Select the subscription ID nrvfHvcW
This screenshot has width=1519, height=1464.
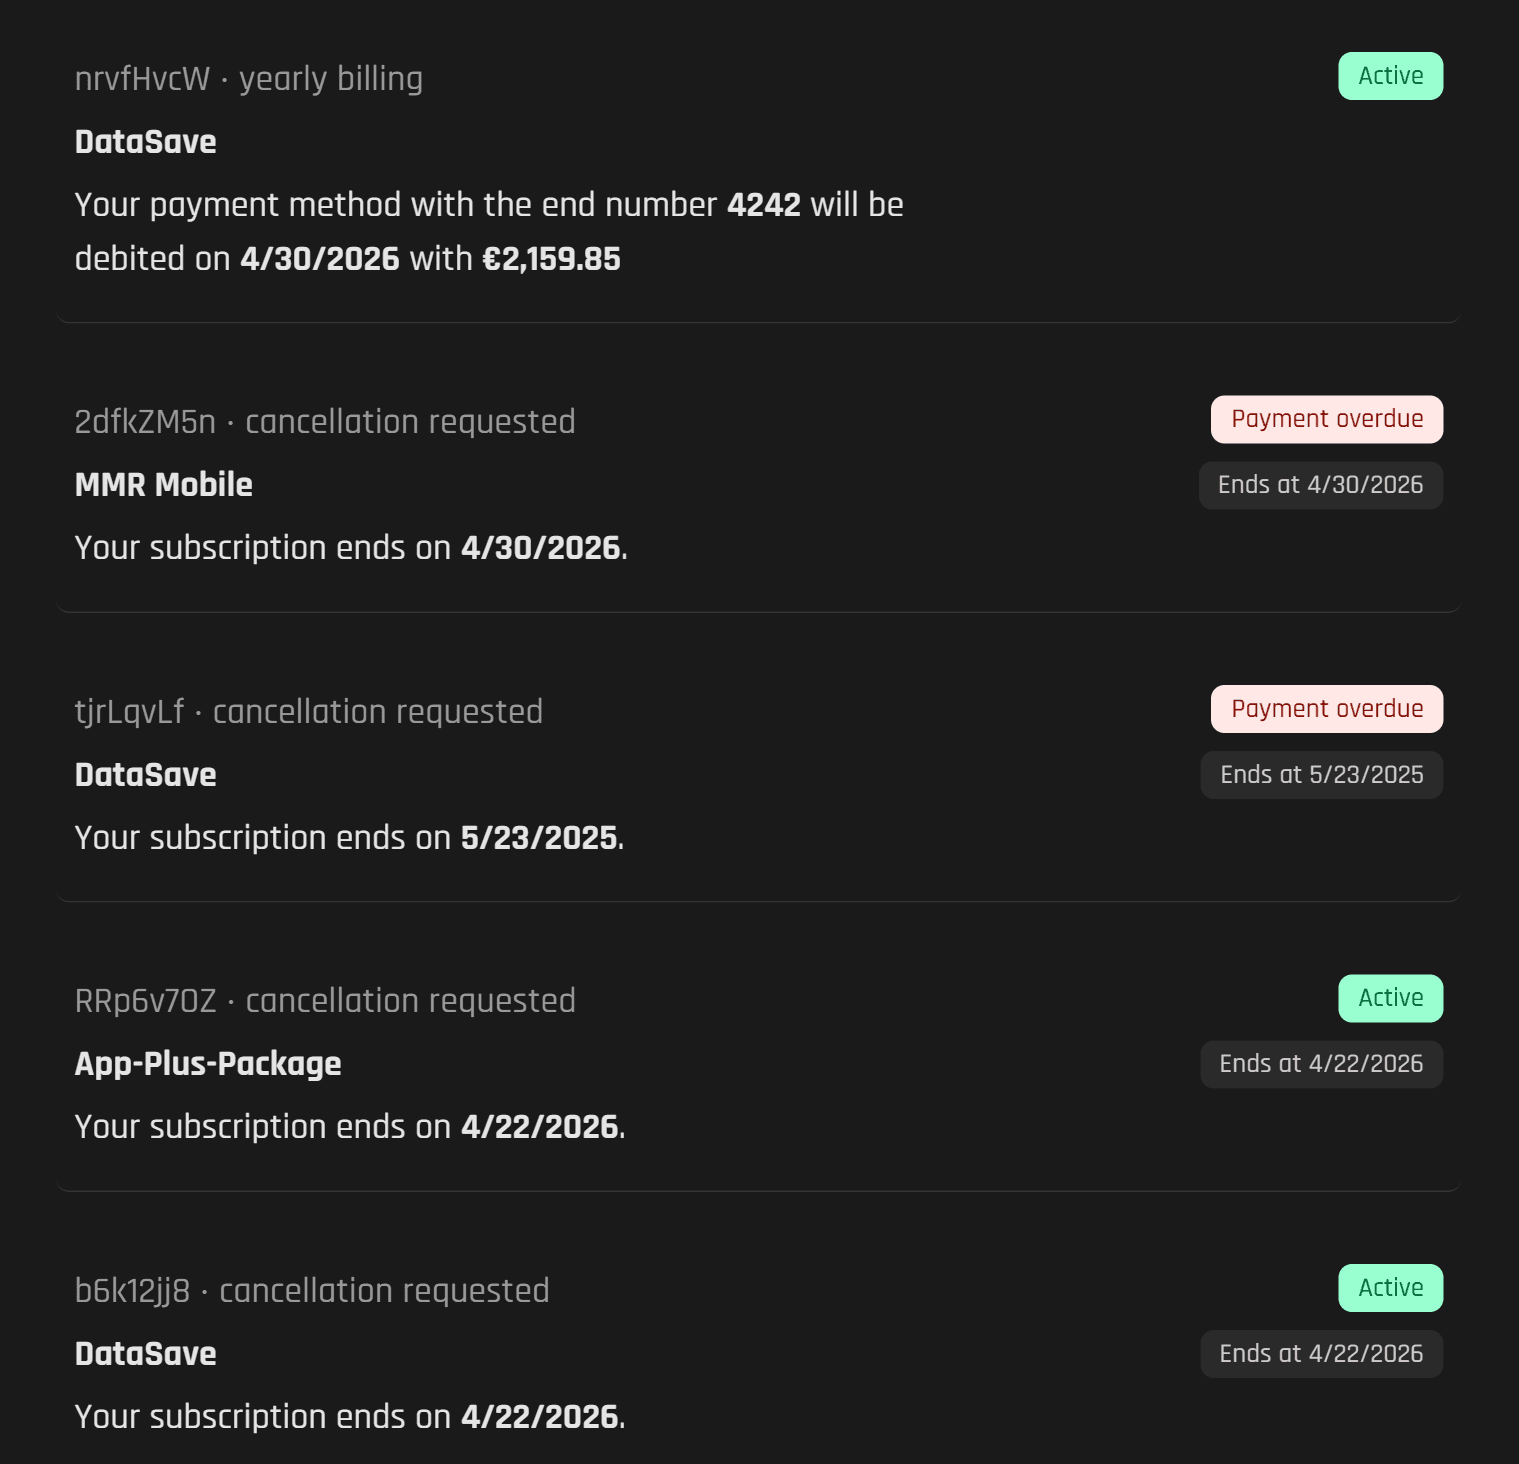click(x=140, y=77)
